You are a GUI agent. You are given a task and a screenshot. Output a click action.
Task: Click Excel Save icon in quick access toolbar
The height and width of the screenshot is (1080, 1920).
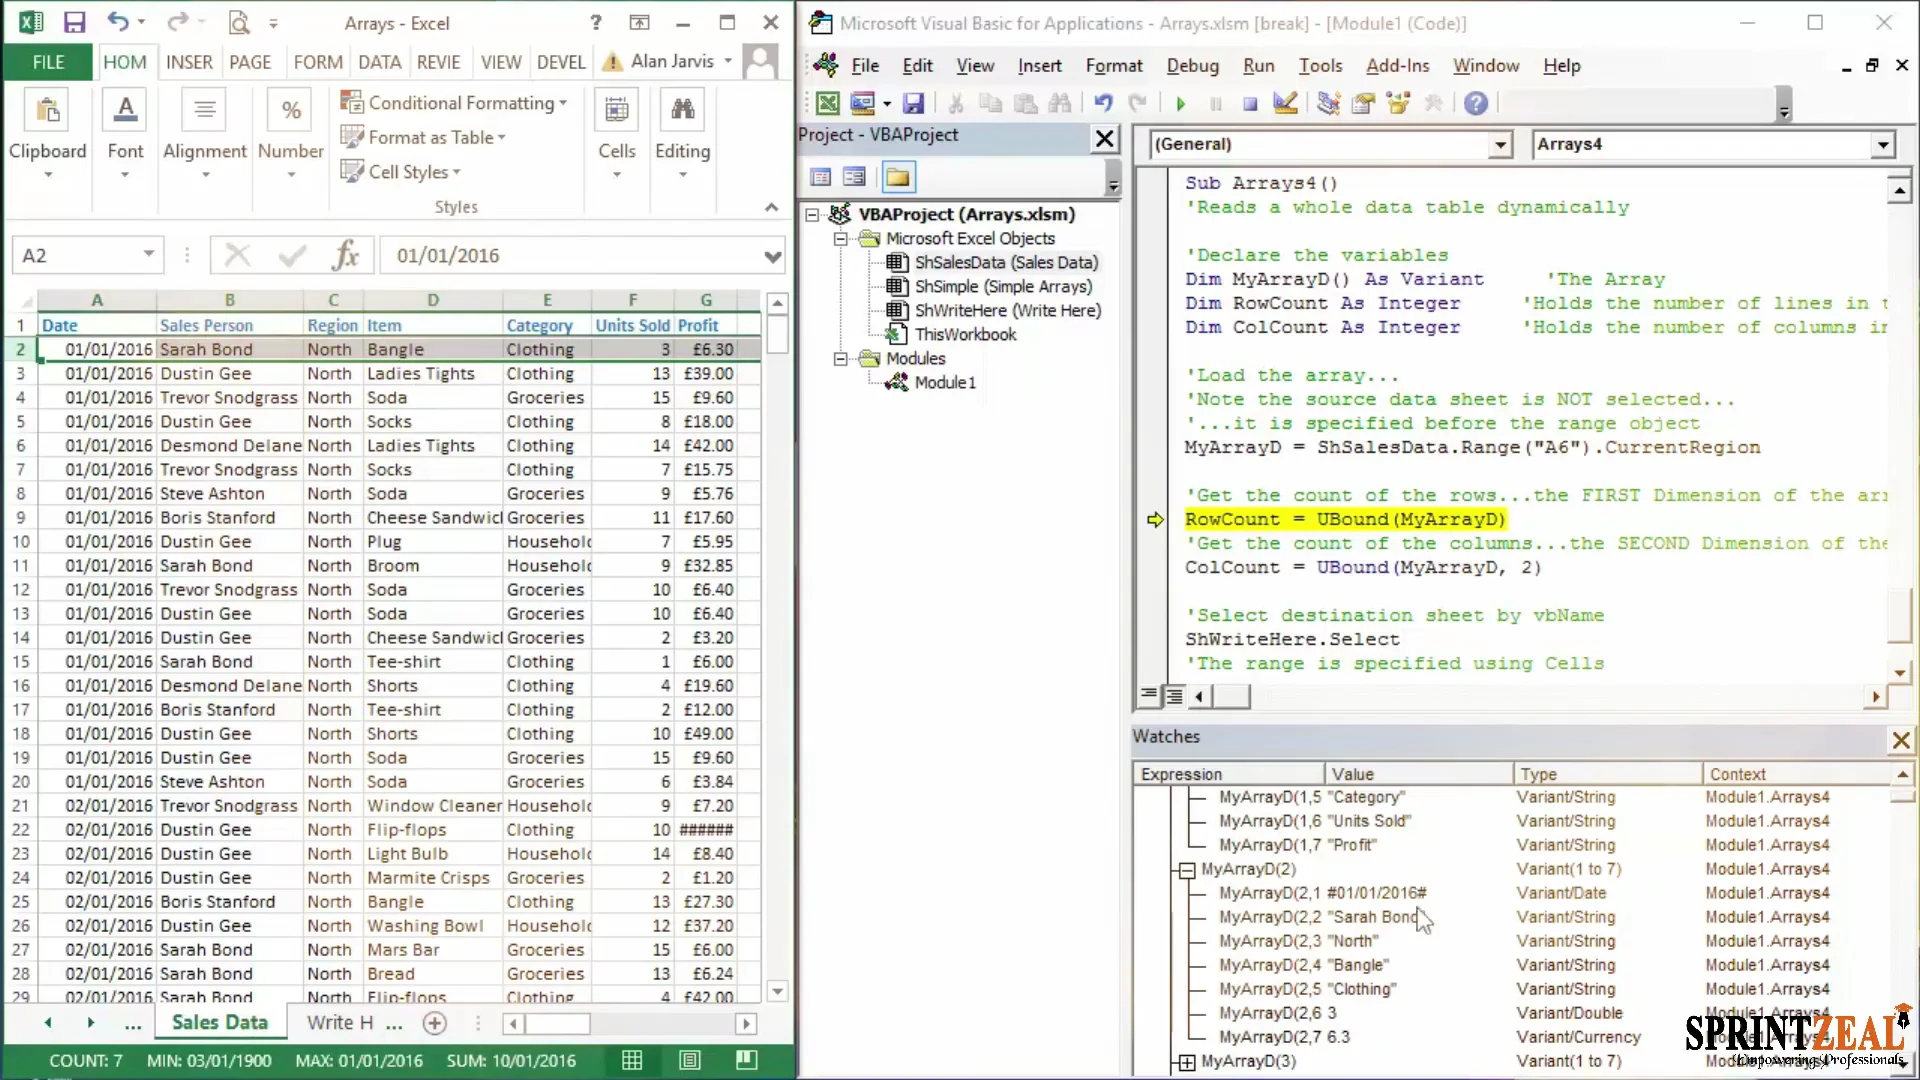click(74, 22)
